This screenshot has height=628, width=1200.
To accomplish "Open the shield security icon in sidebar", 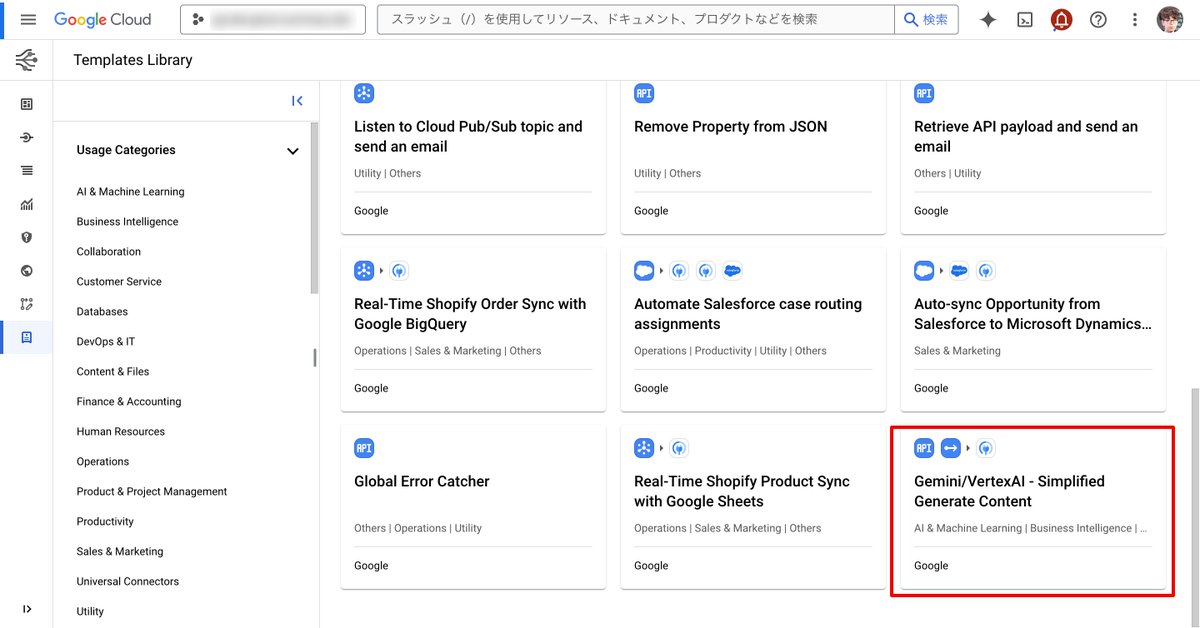I will coord(26,237).
